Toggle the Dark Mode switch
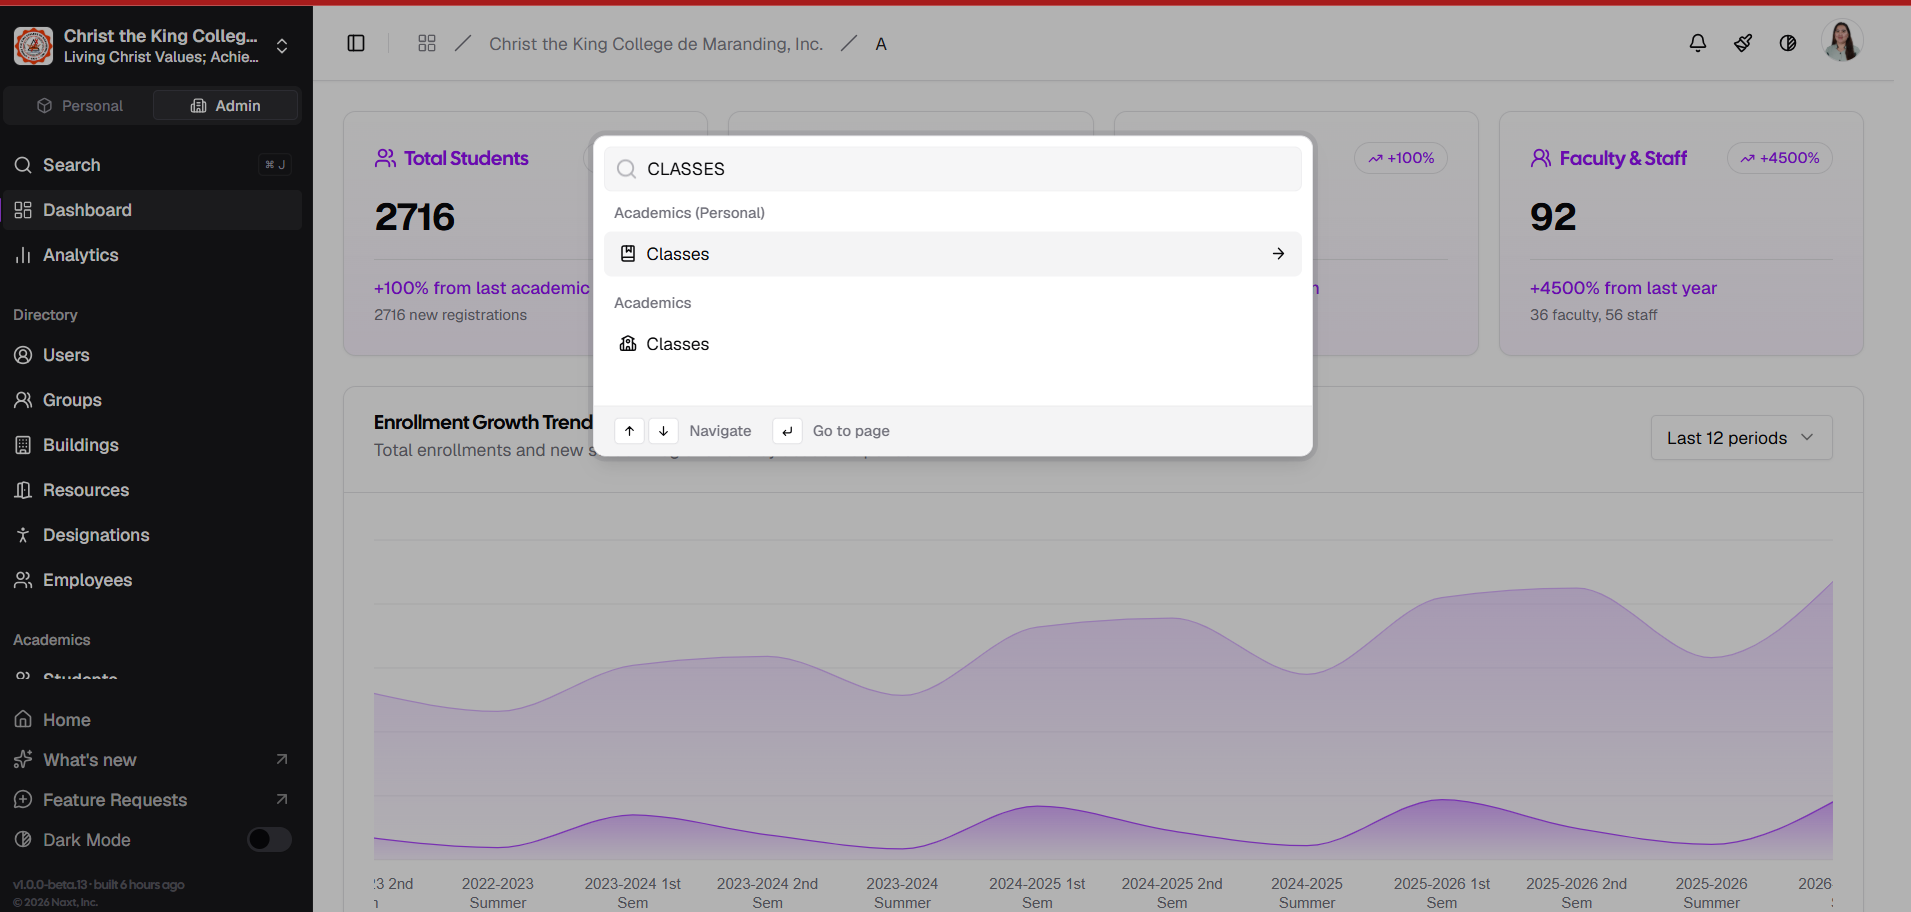 [269, 840]
